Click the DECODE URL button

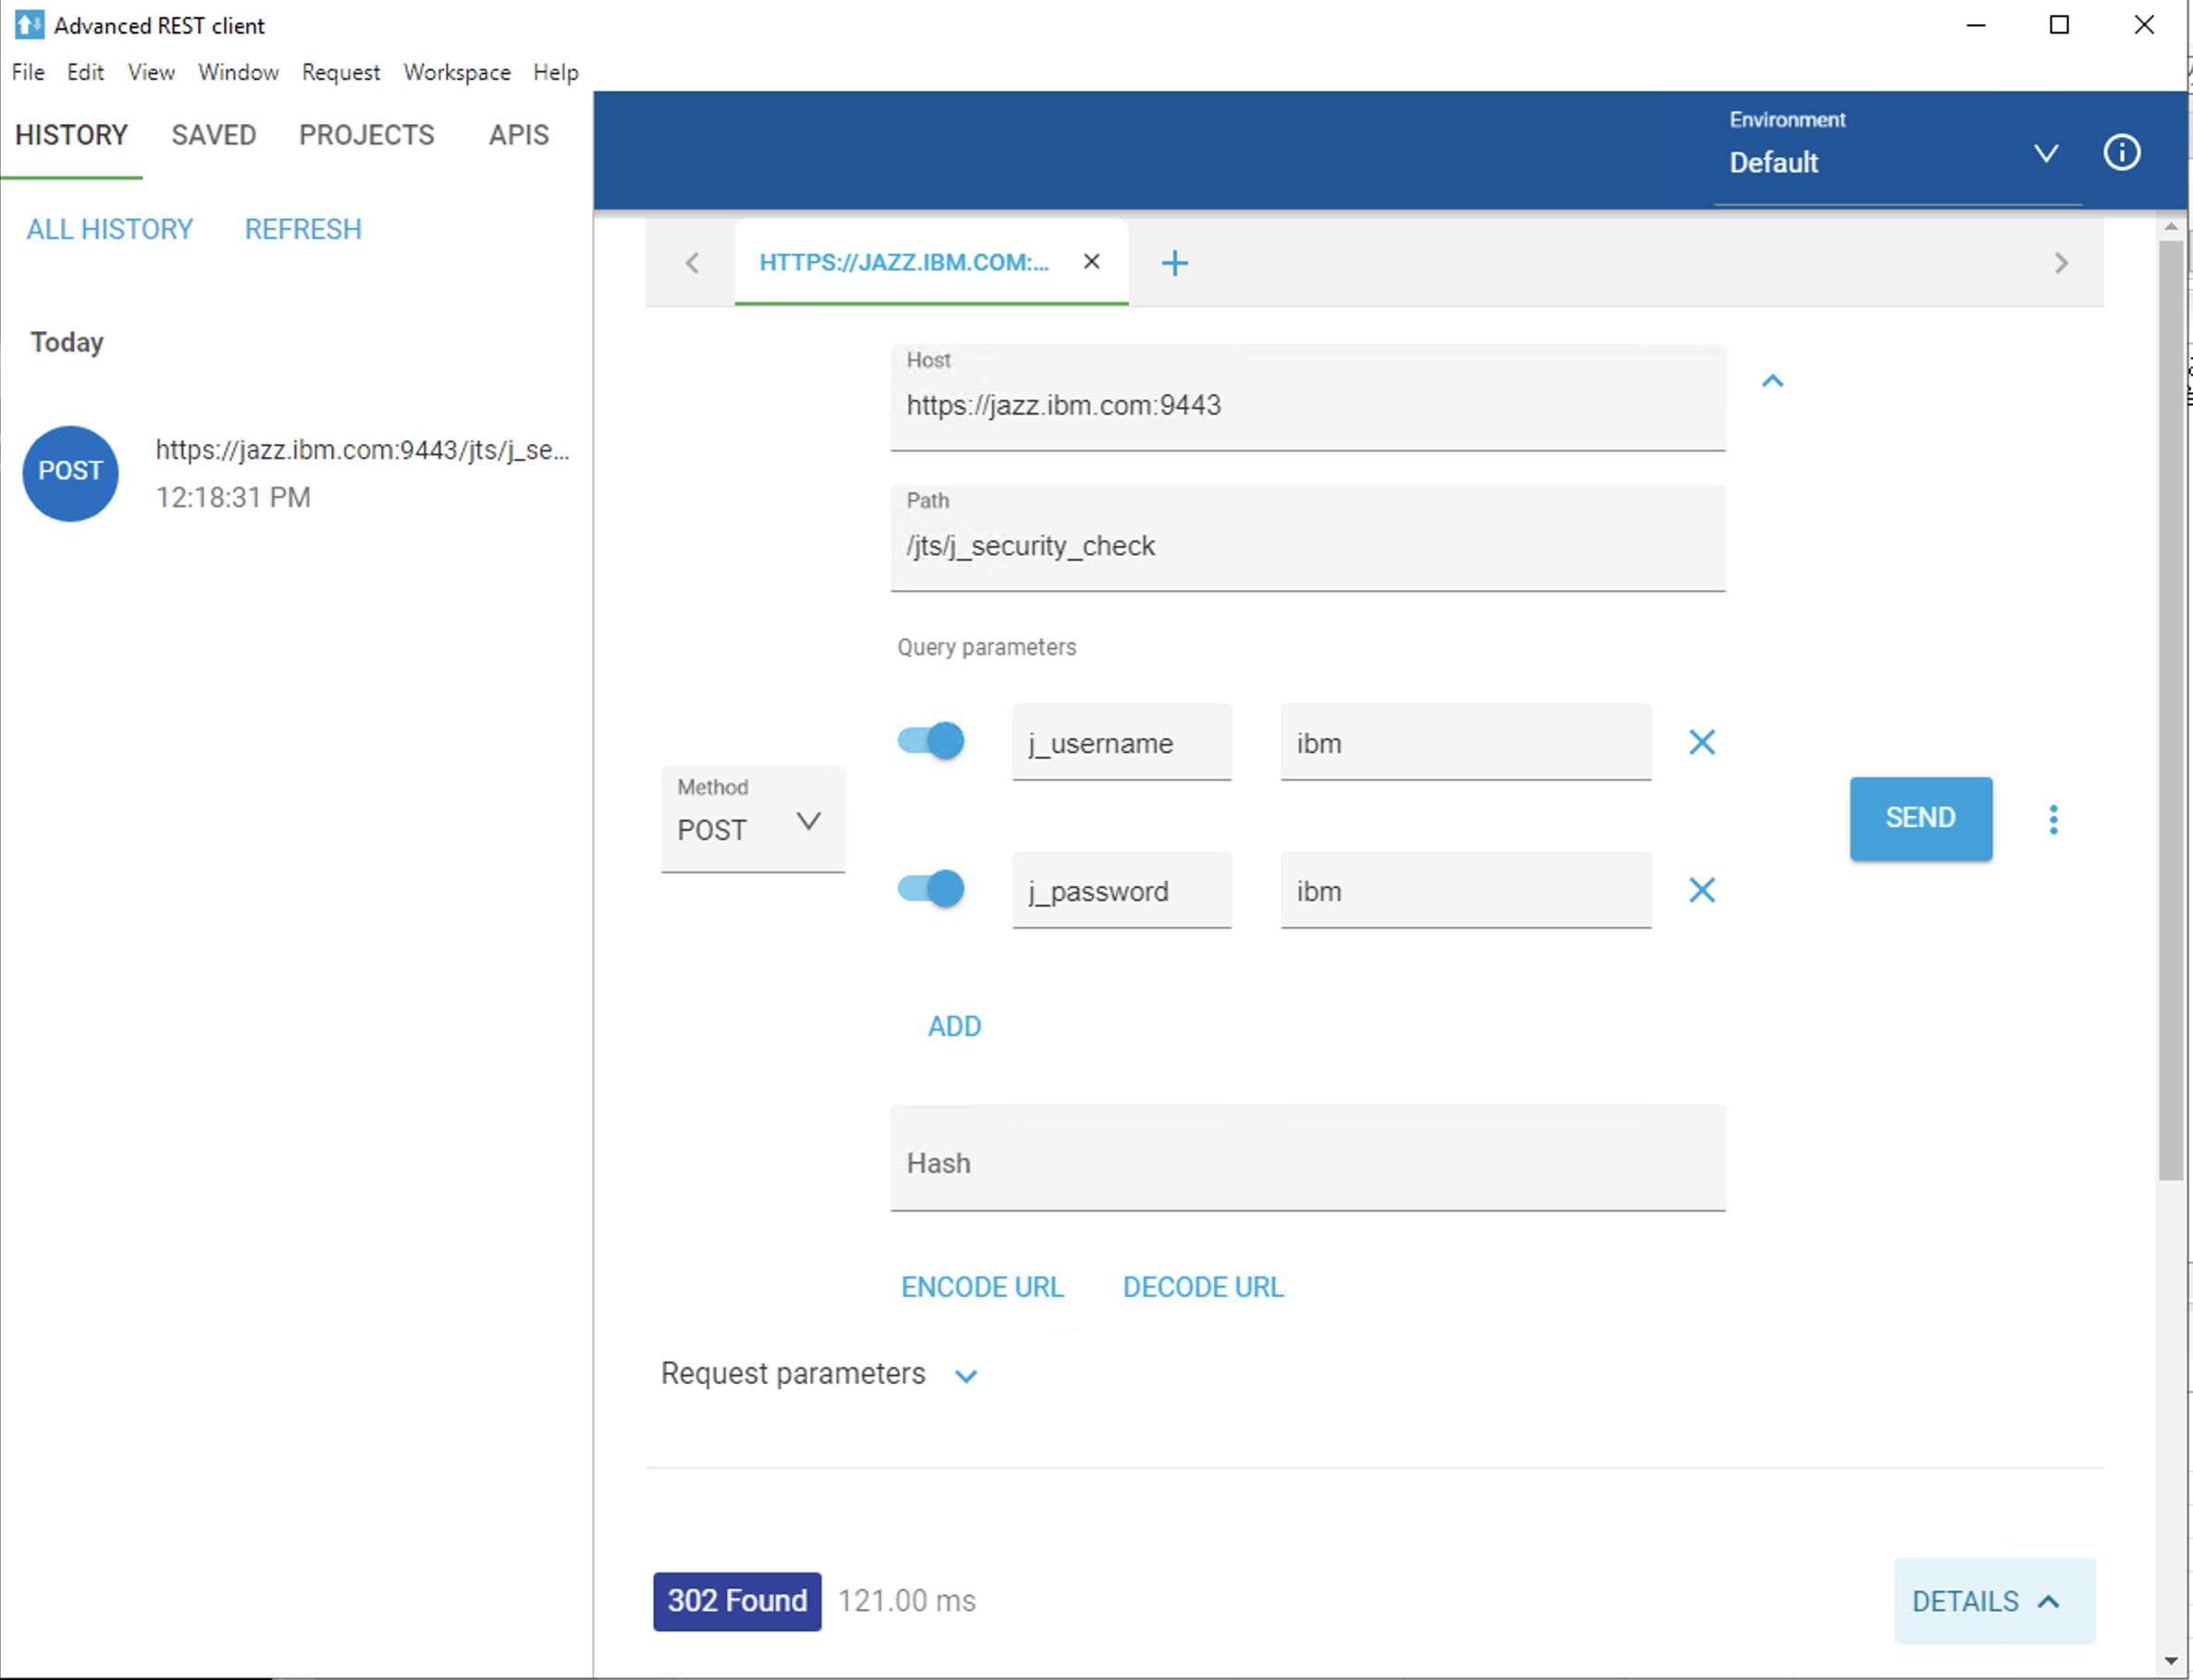pos(1203,1287)
